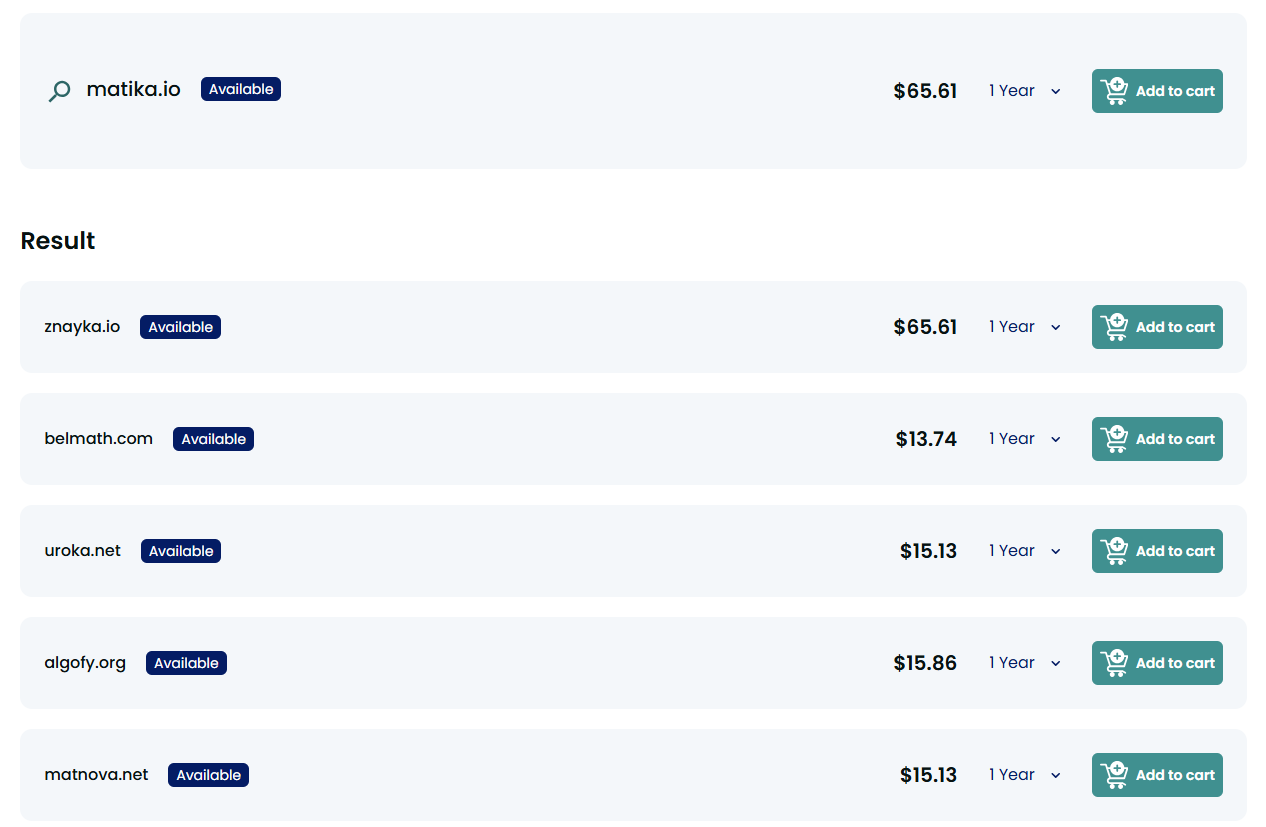Expand registration period for znayka.io
This screenshot has width=1266, height=827.
pos(1024,327)
